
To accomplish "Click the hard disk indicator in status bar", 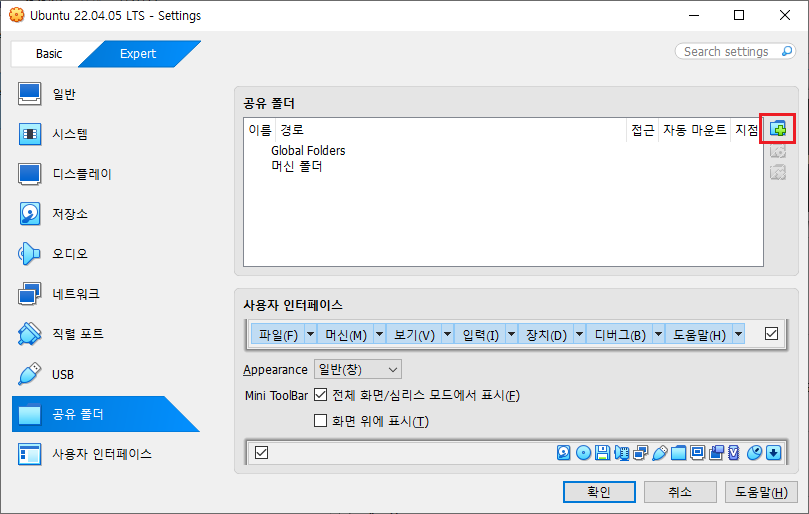I will point(564,453).
